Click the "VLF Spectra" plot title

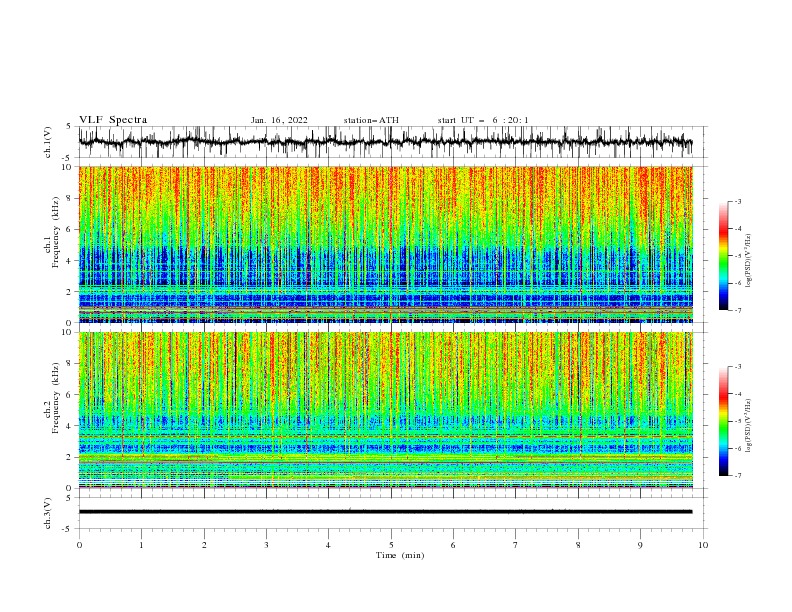click(113, 120)
